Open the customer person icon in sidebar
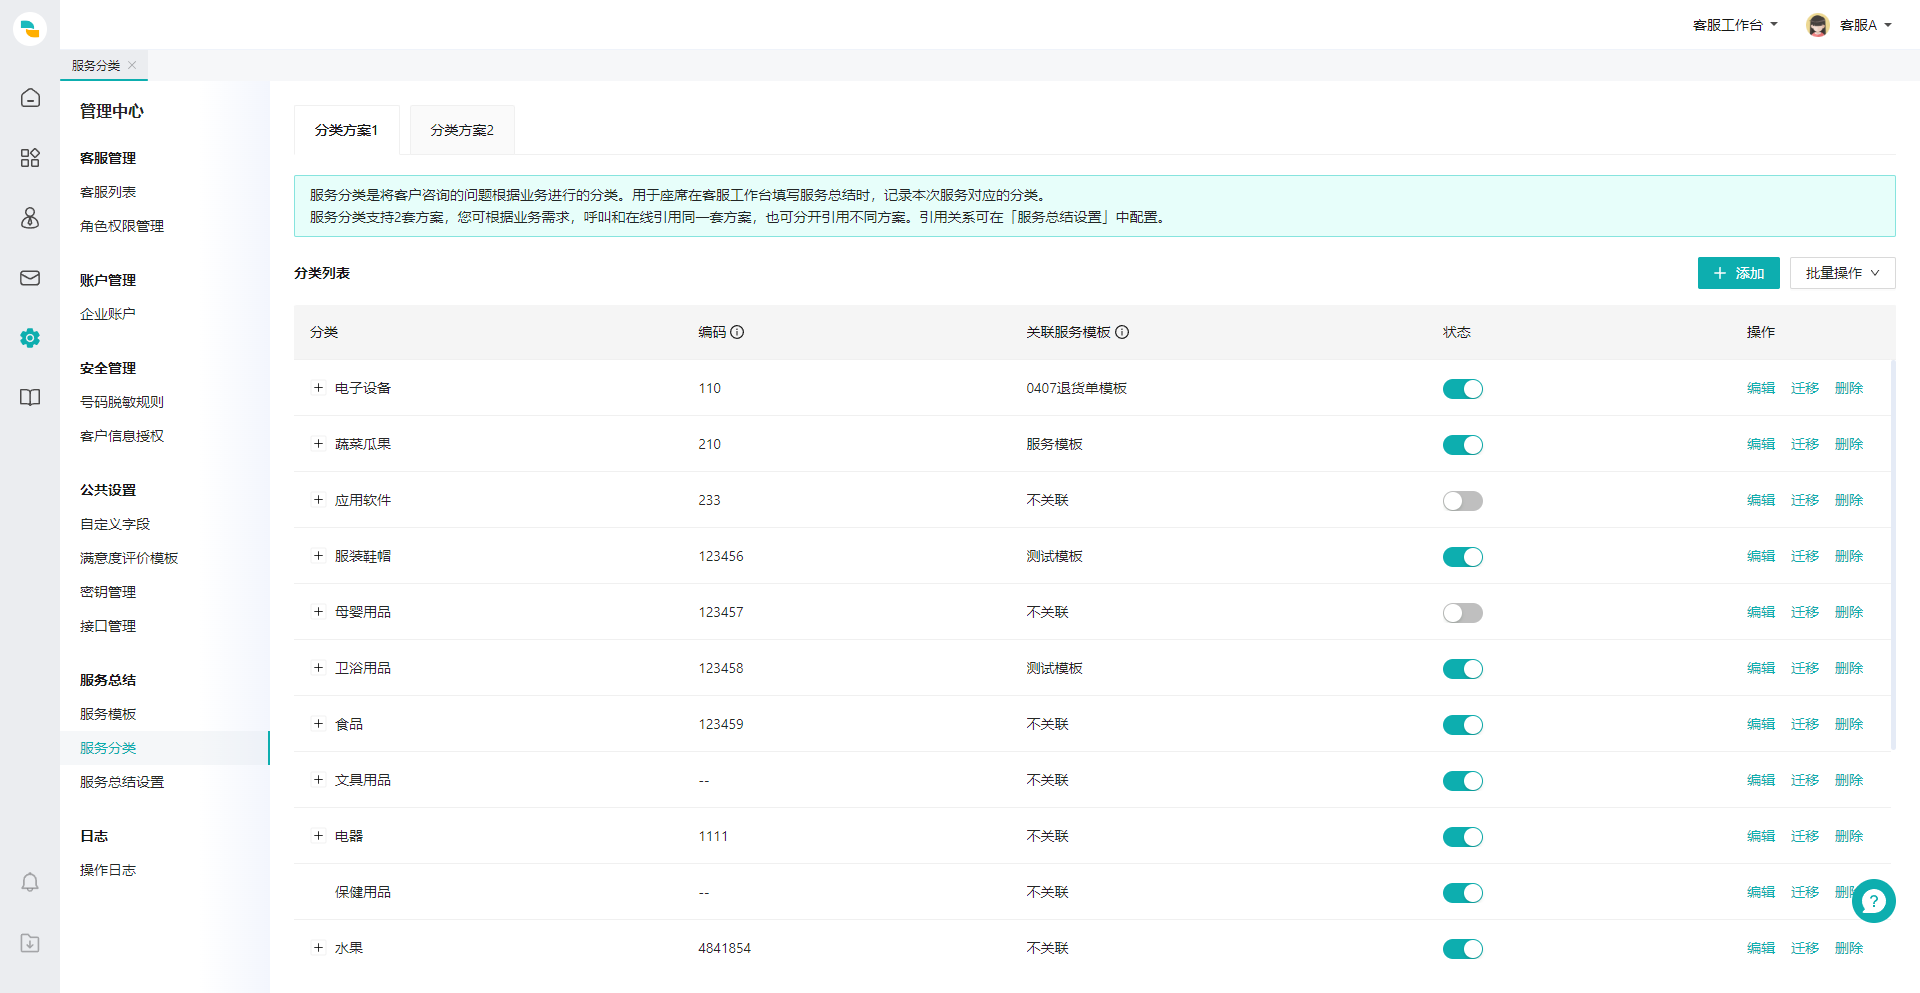The height and width of the screenshot is (993, 1920). 30,218
